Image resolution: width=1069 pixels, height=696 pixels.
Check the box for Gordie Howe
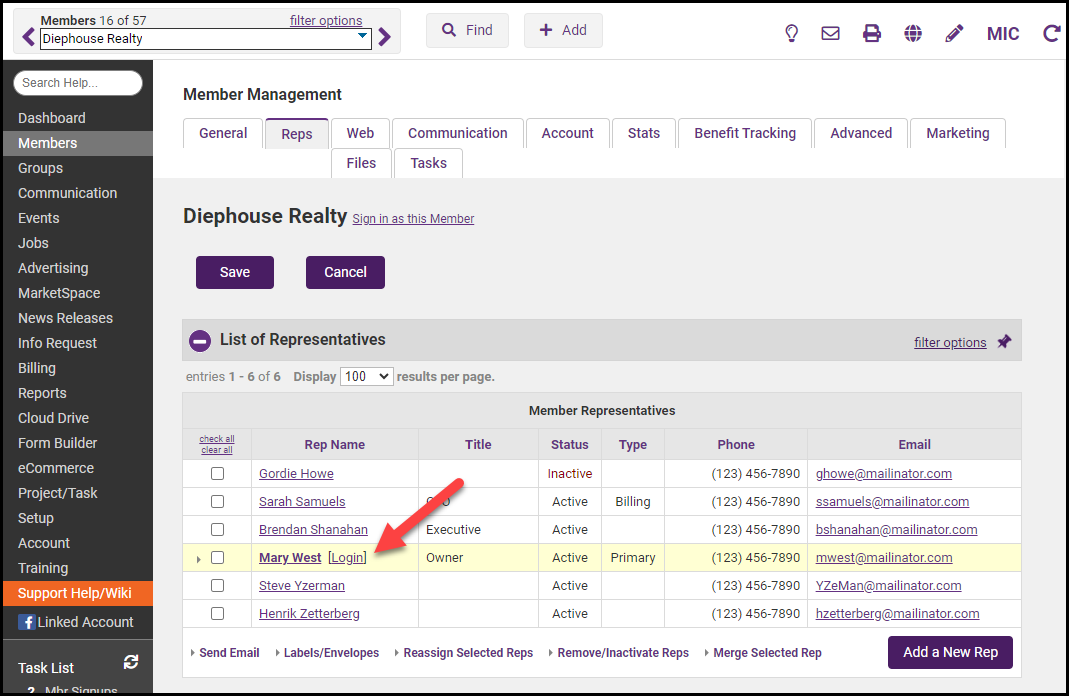pyautogui.click(x=217, y=474)
